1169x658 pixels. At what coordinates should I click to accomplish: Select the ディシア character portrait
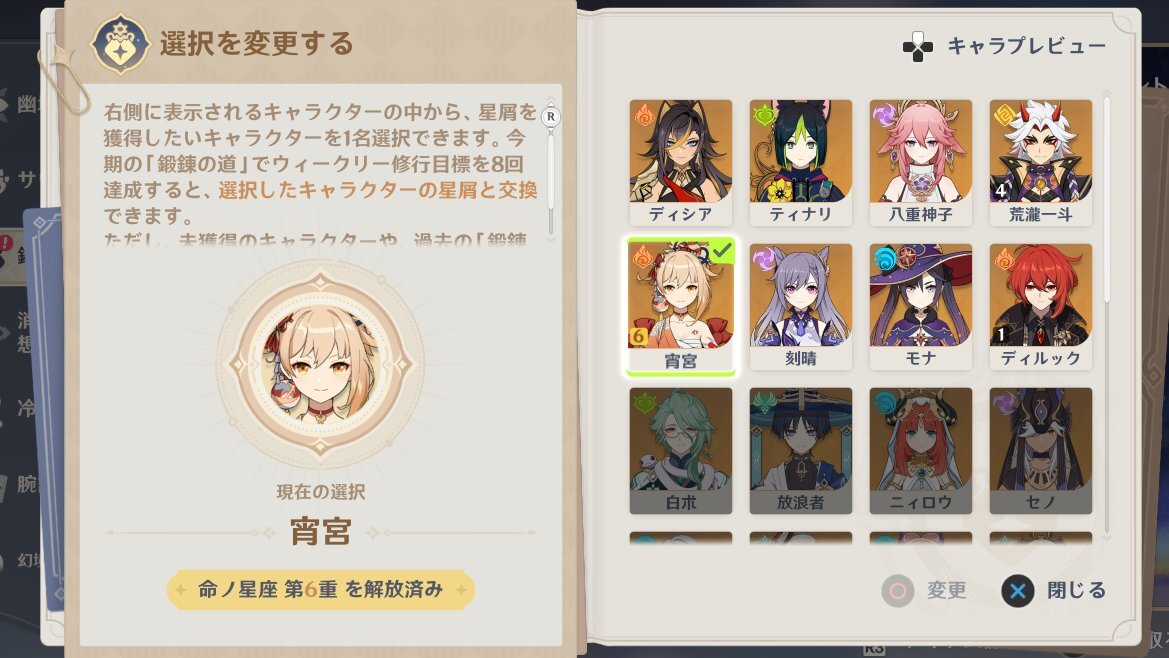tap(680, 162)
